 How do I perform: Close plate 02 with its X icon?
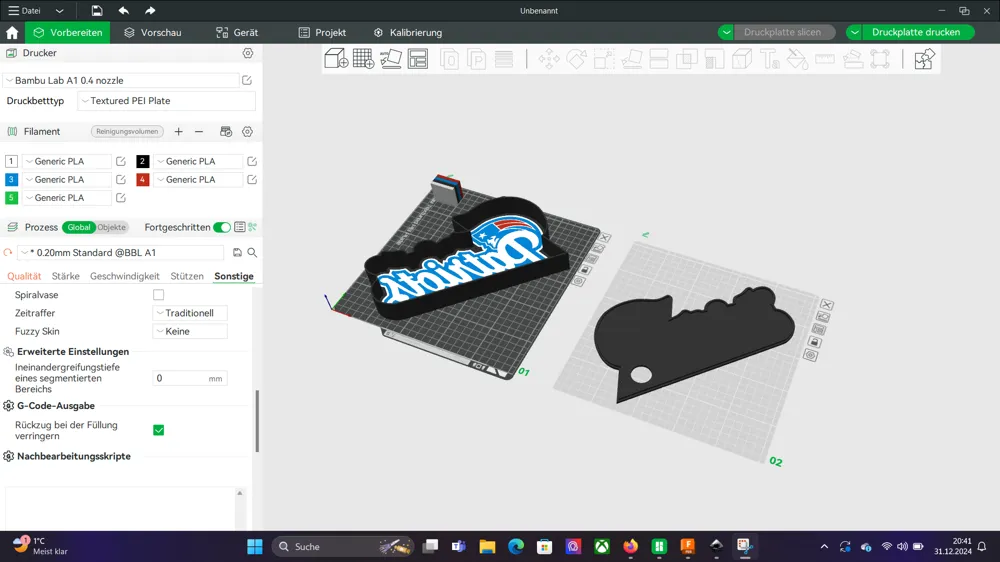(x=827, y=304)
